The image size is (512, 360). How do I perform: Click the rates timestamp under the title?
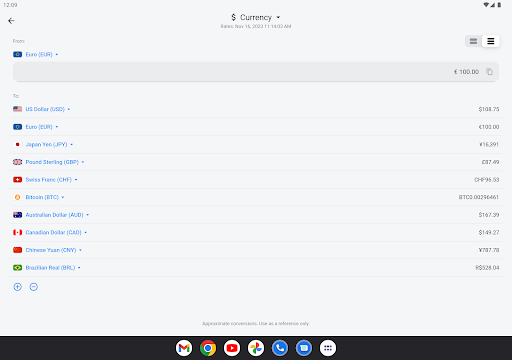coord(256,26)
